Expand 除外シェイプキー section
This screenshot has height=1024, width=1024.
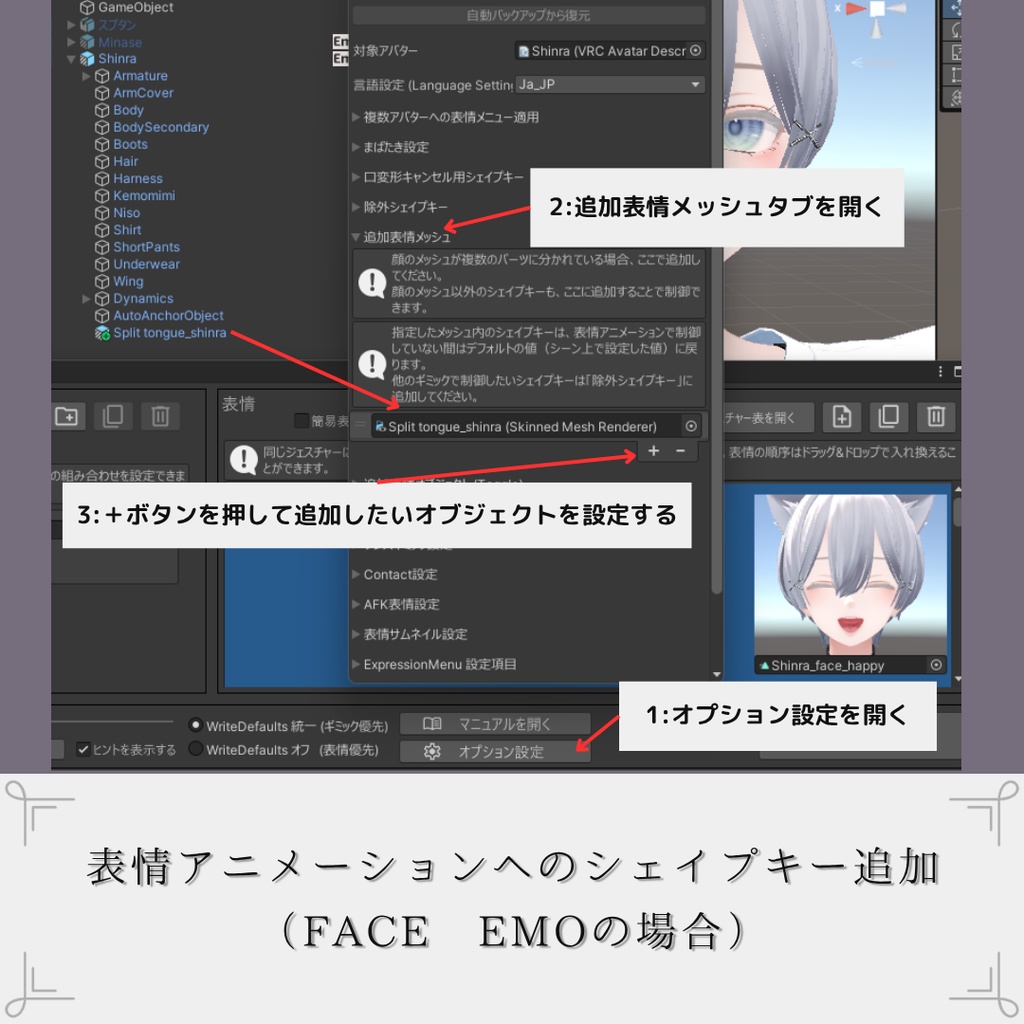[356, 207]
